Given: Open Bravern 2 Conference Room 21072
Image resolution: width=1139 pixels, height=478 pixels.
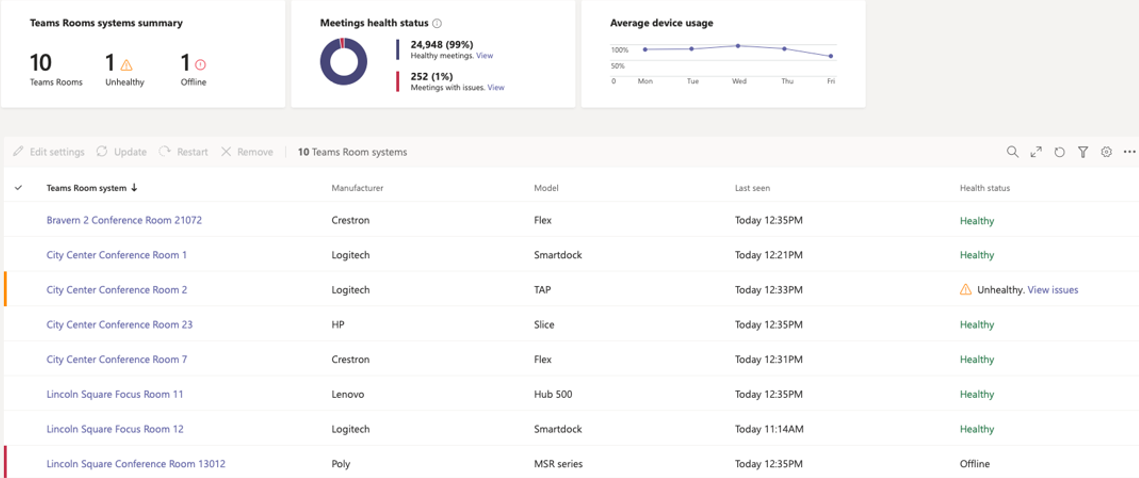Looking at the screenshot, I should (x=124, y=220).
